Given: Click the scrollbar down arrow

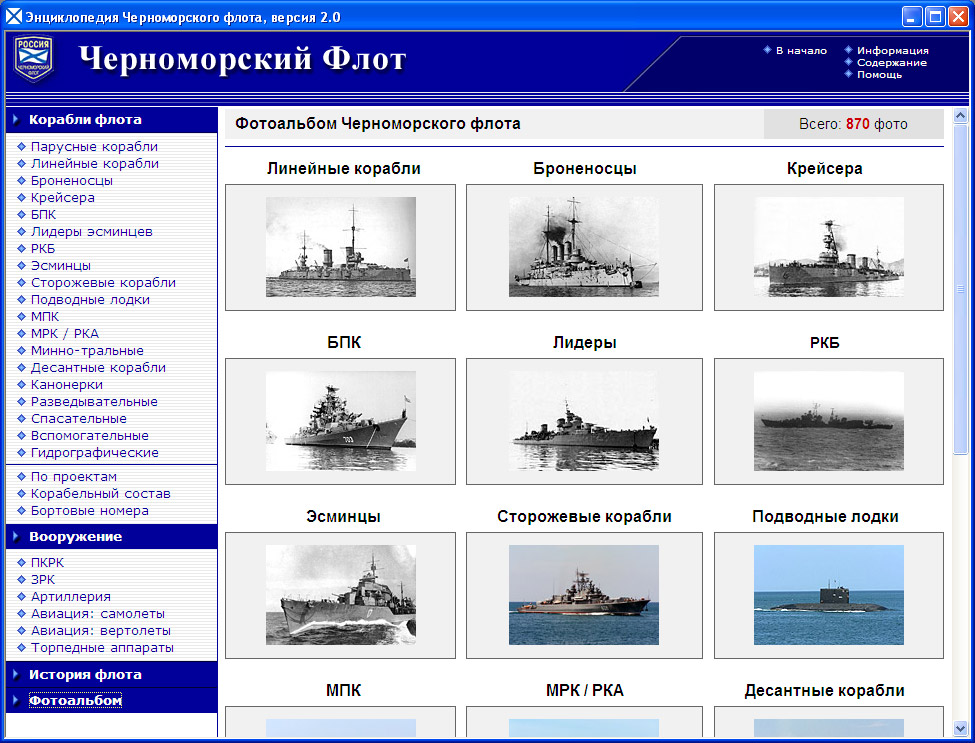Looking at the screenshot, I should pos(961,728).
